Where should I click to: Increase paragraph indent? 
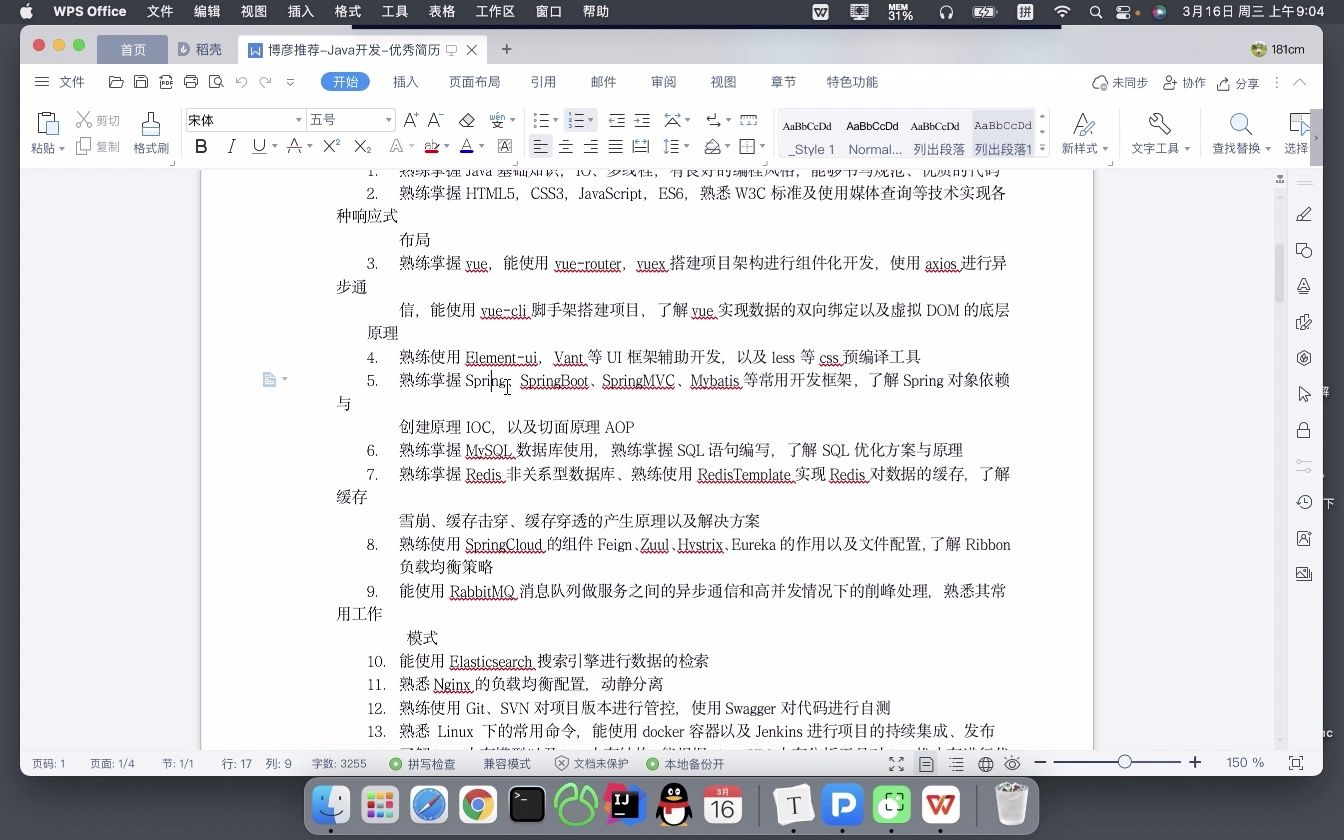point(641,120)
